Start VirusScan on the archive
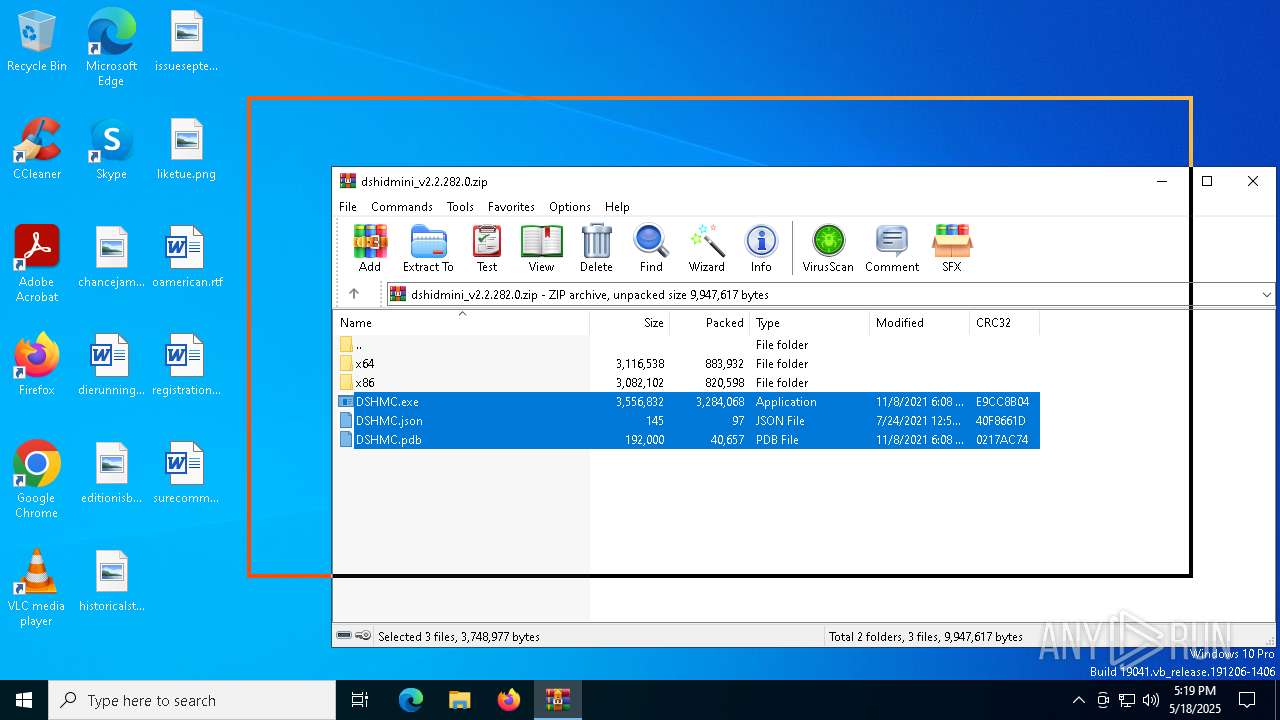The width and height of the screenshot is (1280, 720). (828, 248)
